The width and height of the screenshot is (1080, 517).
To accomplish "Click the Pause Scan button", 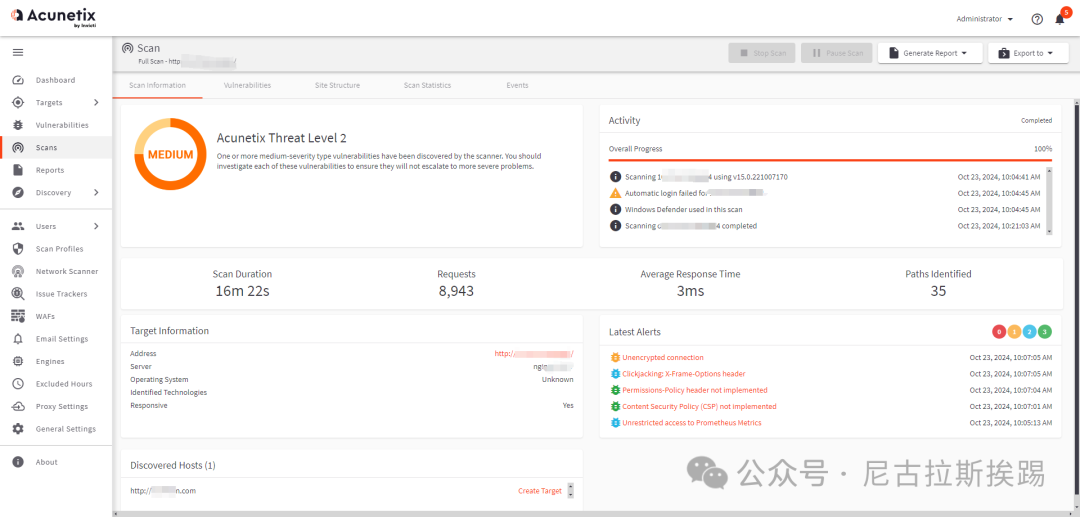I will [x=837, y=53].
